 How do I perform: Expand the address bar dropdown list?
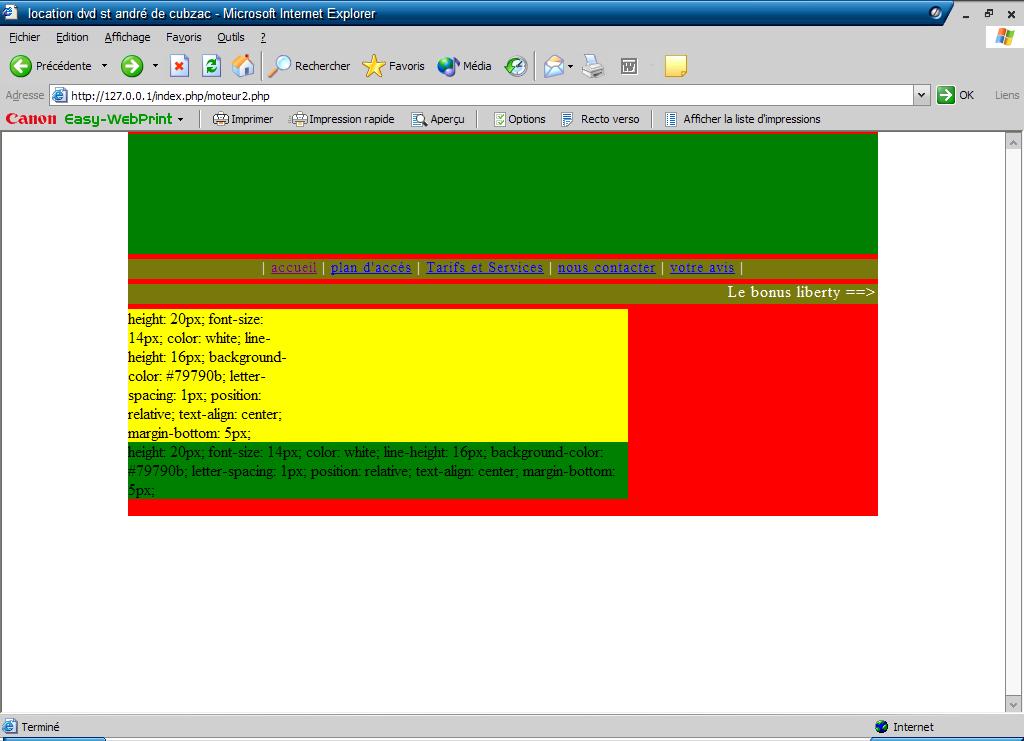click(921, 95)
